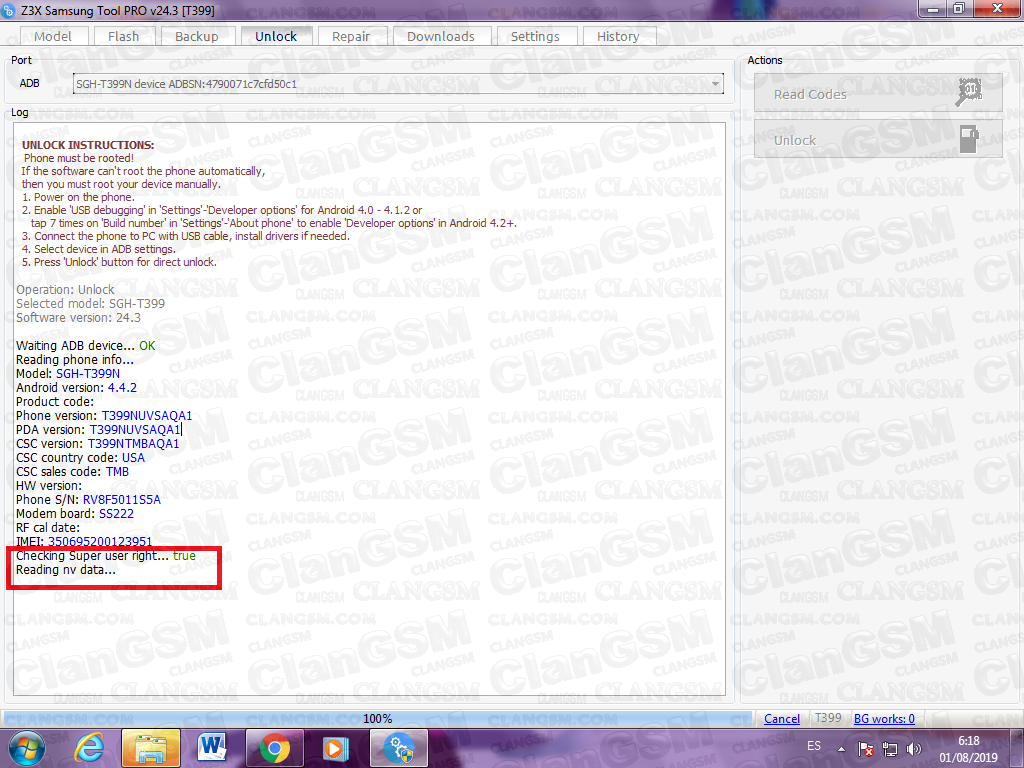Image resolution: width=1024 pixels, height=768 pixels.
Task: Click 'Checking Super user right... true' line
Action: [x=106, y=556]
